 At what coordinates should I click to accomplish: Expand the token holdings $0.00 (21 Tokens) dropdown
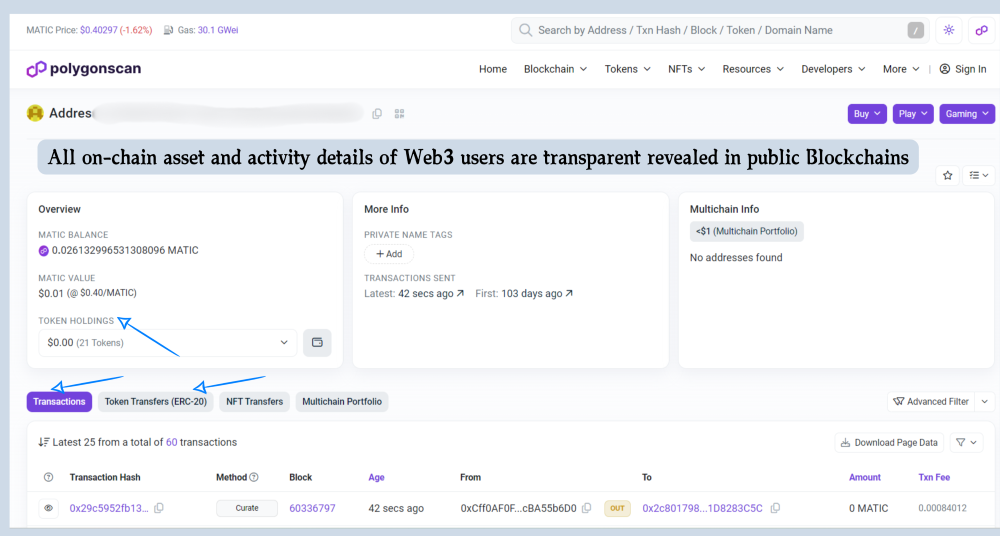[x=168, y=343]
